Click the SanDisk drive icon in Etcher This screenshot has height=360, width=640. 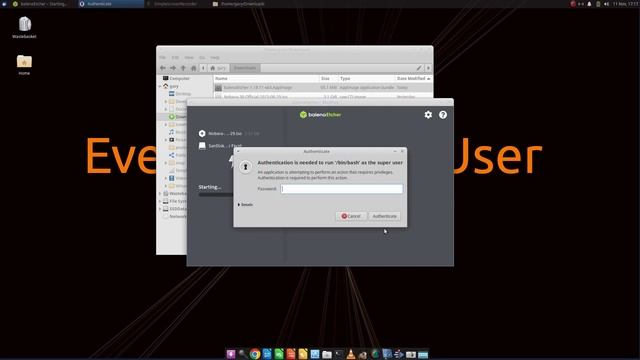point(202,145)
